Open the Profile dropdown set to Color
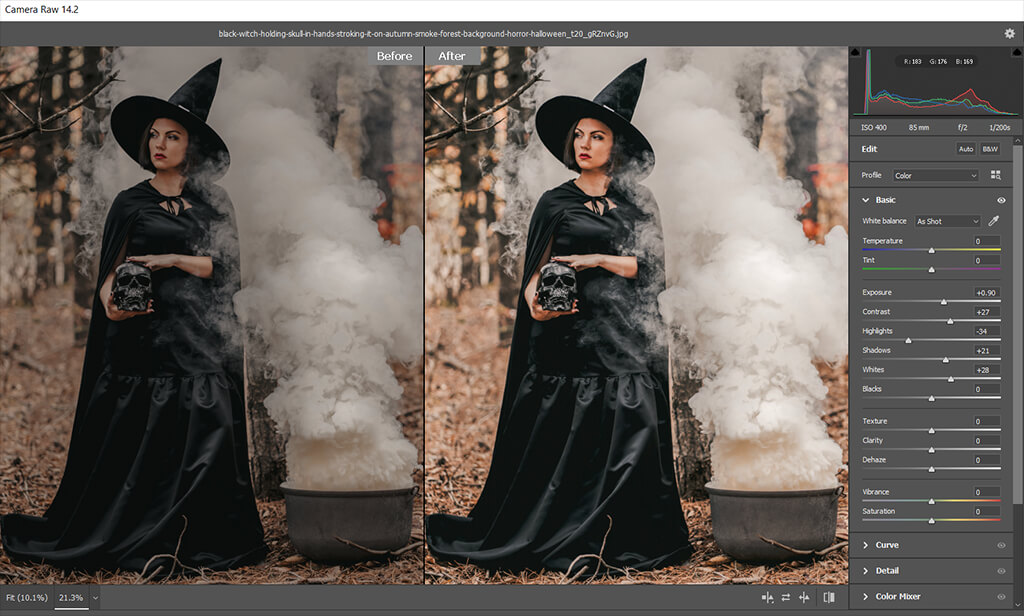 pos(936,175)
